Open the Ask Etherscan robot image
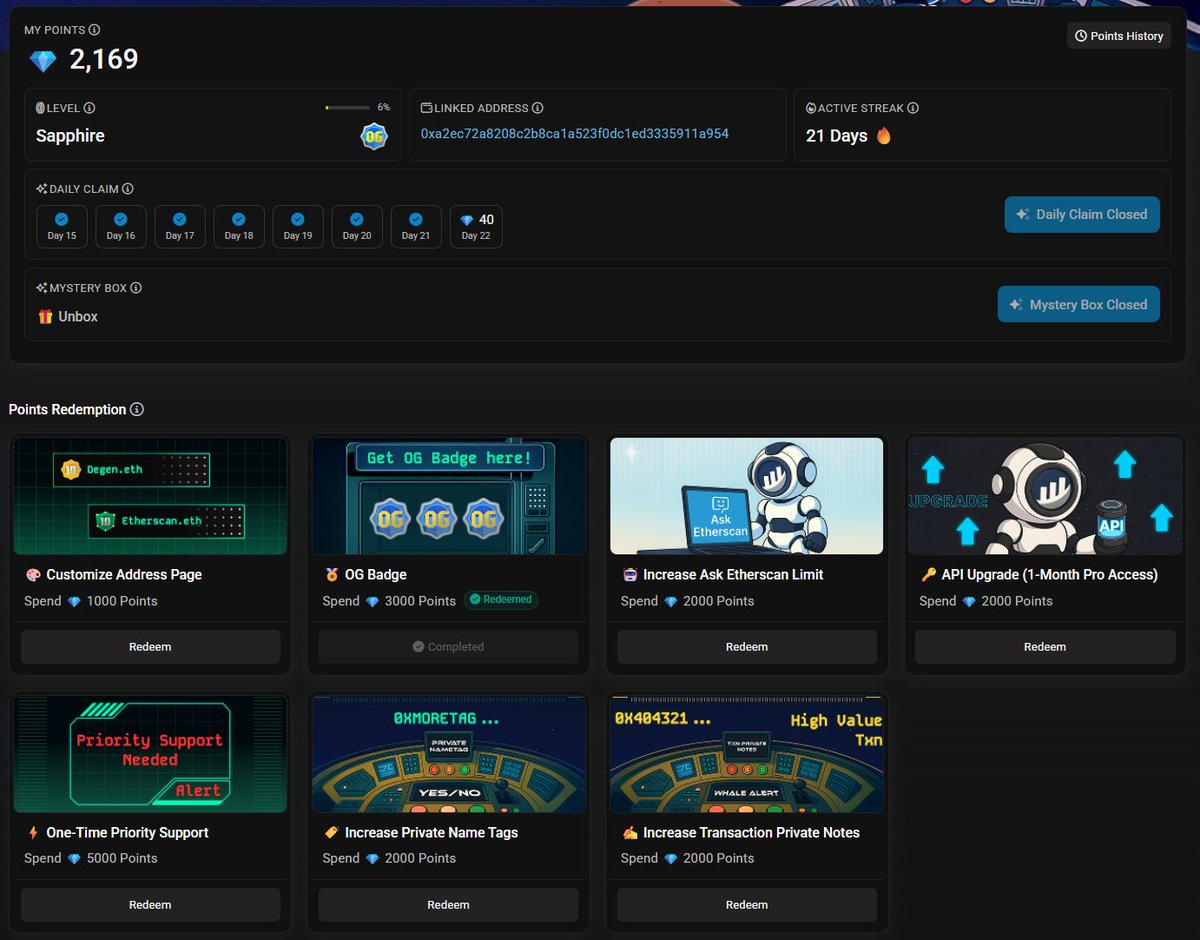 [746, 496]
